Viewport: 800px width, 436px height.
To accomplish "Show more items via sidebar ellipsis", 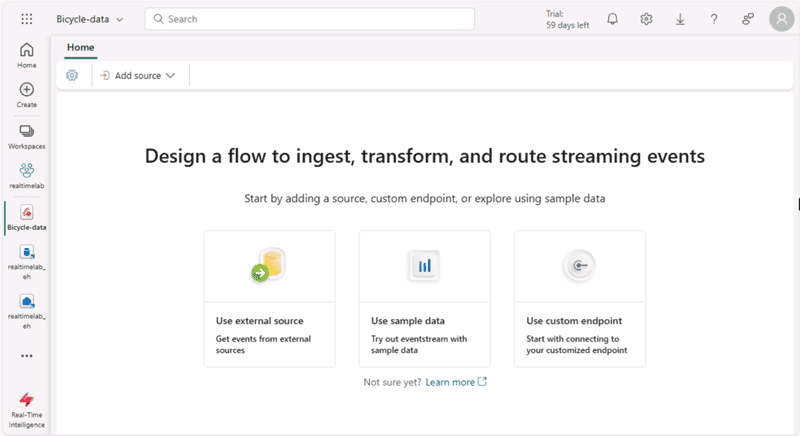I will pos(27,355).
